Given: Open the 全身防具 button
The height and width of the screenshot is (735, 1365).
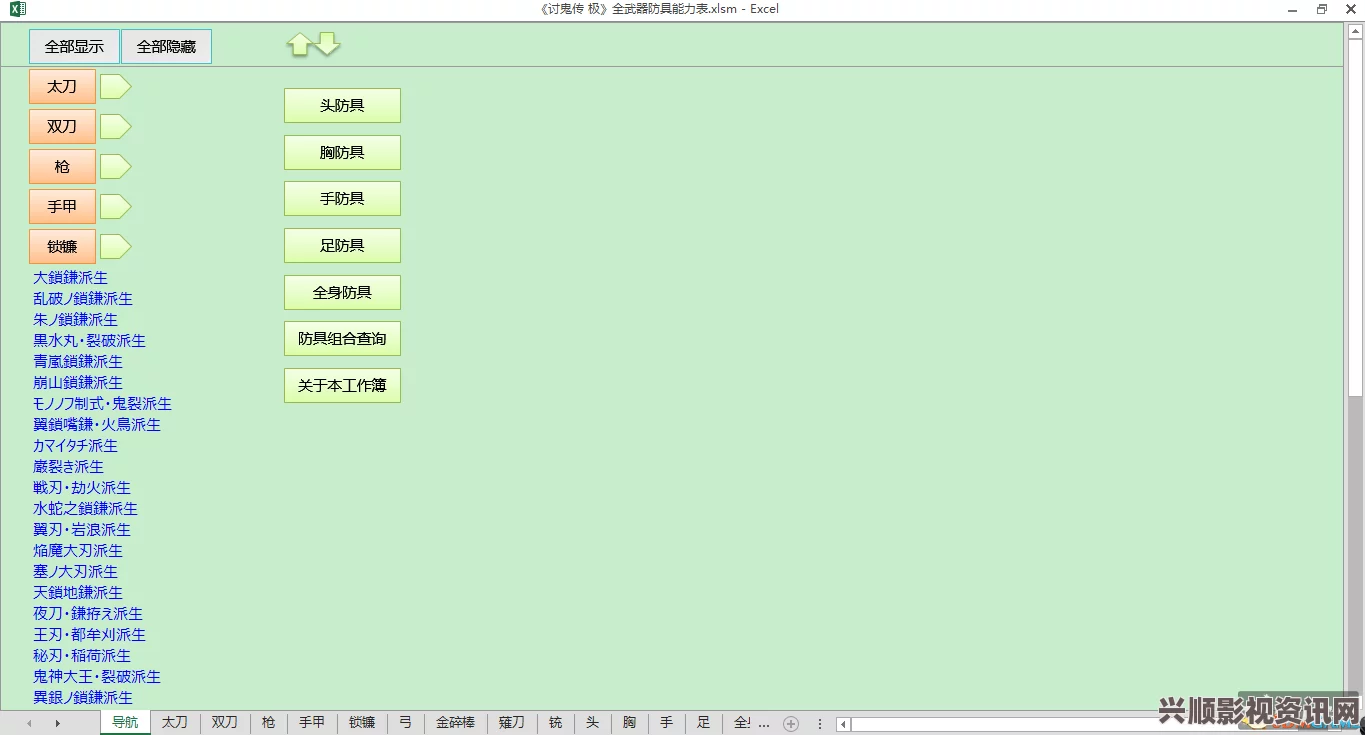Looking at the screenshot, I should (x=342, y=293).
